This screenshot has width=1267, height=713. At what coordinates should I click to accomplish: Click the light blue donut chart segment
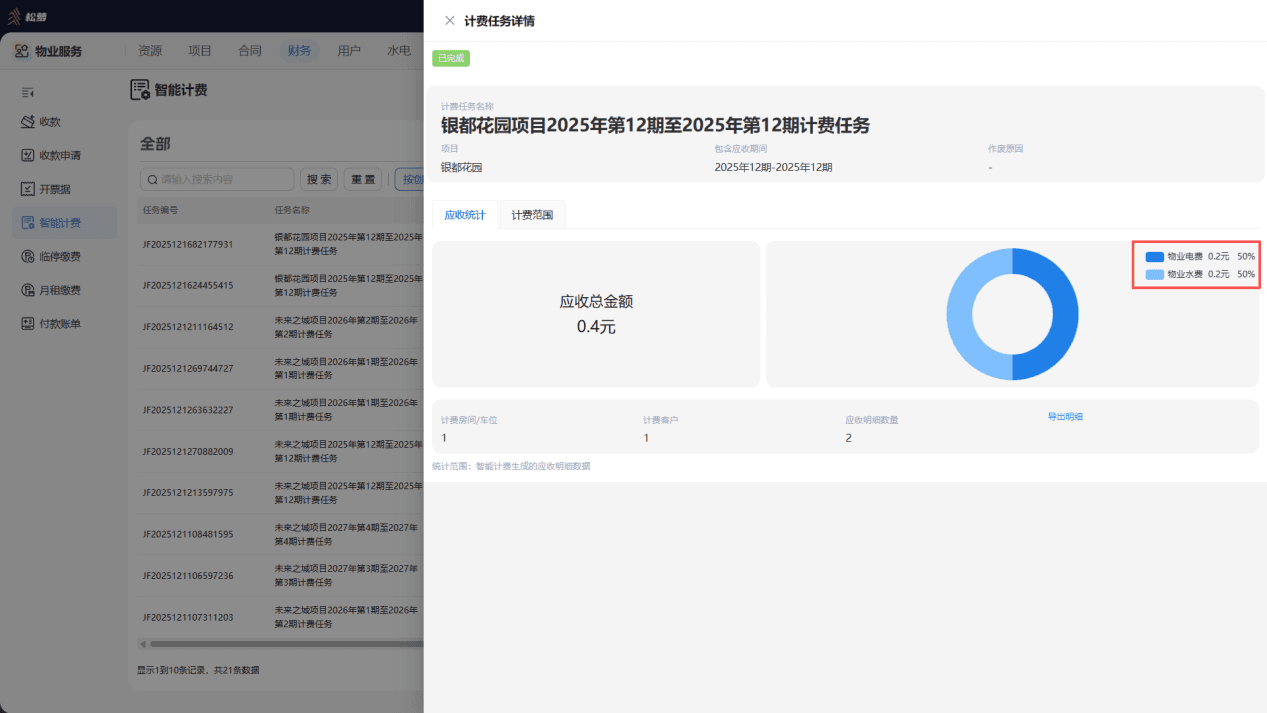point(960,314)
